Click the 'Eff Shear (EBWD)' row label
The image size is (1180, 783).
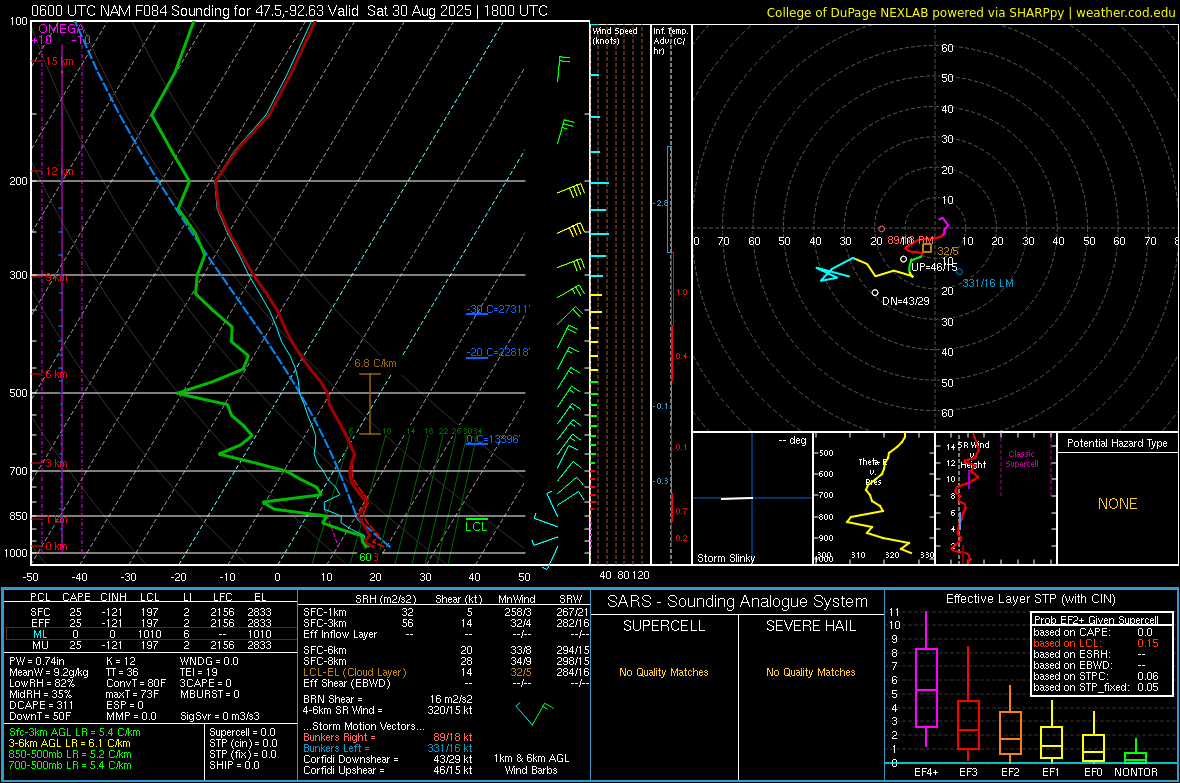(x=346, y=683)
